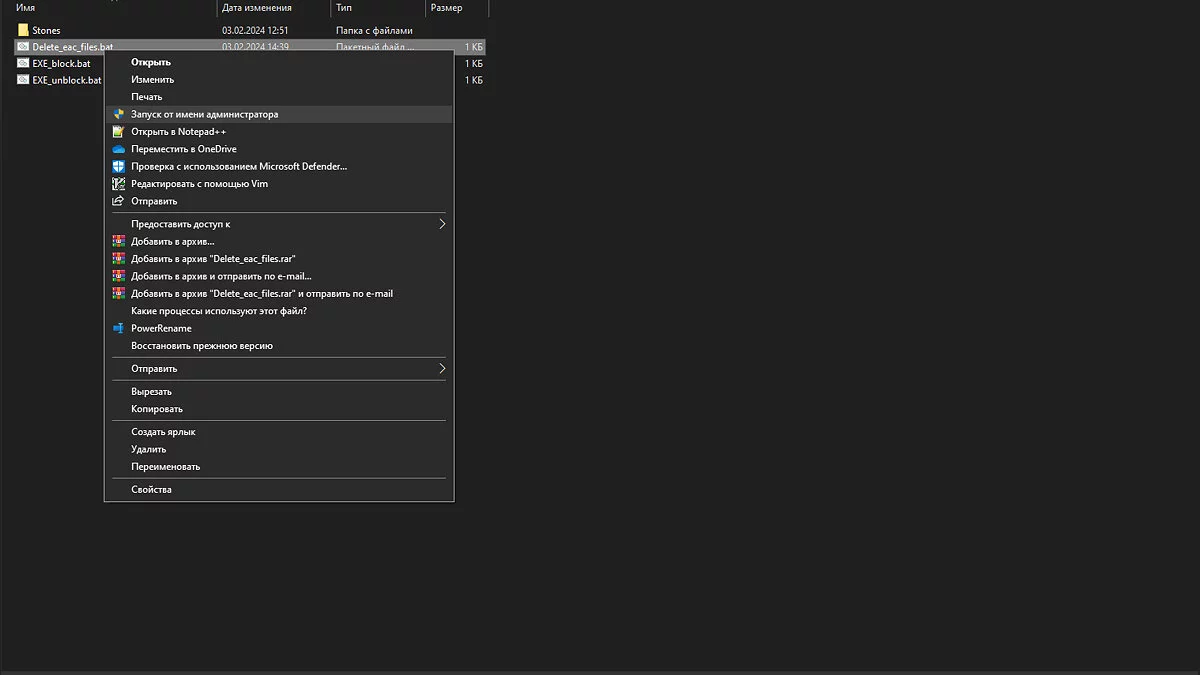The height and width of the screenshot is (675, 1200).
Task: Select the EXE_unblock.bat file
Action: point(66,80)
